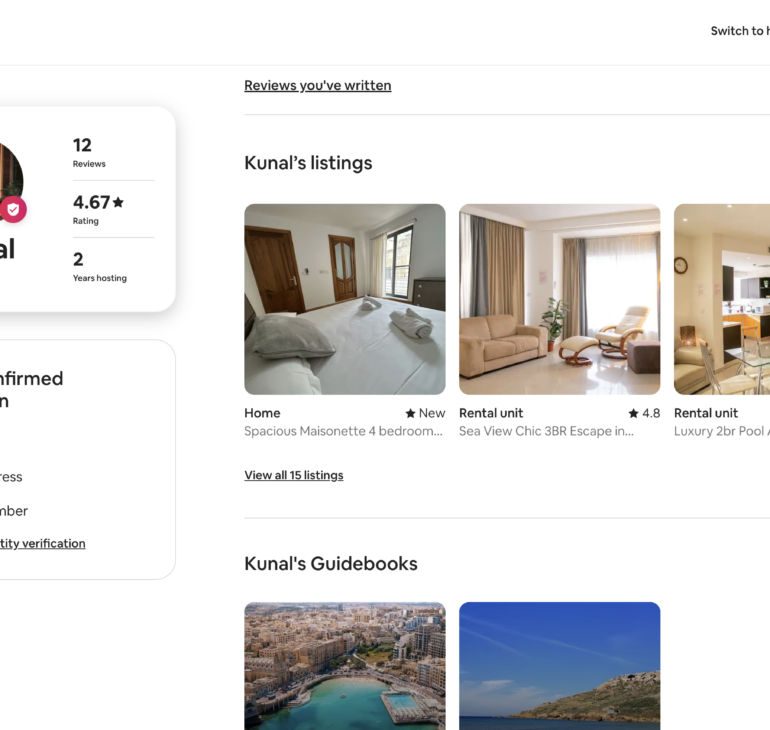The image size is (770, 730).
Task: Open the Spacious Maisonette bedroom photo
Action: click(345, 299)
